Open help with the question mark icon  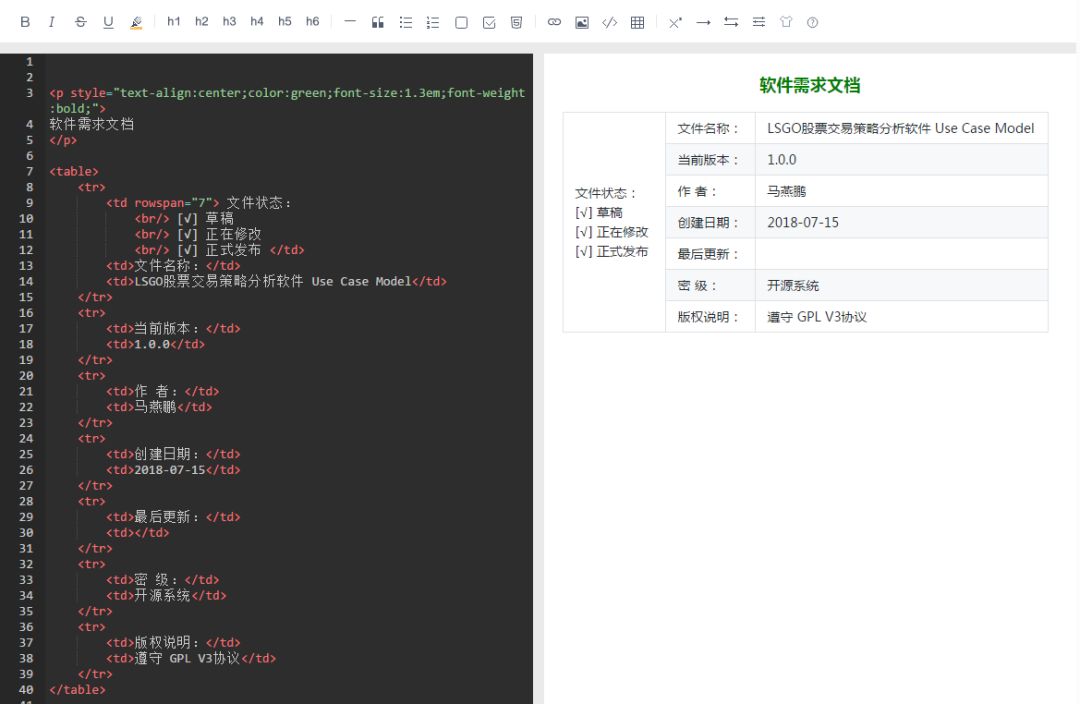(x=813, y=21)
